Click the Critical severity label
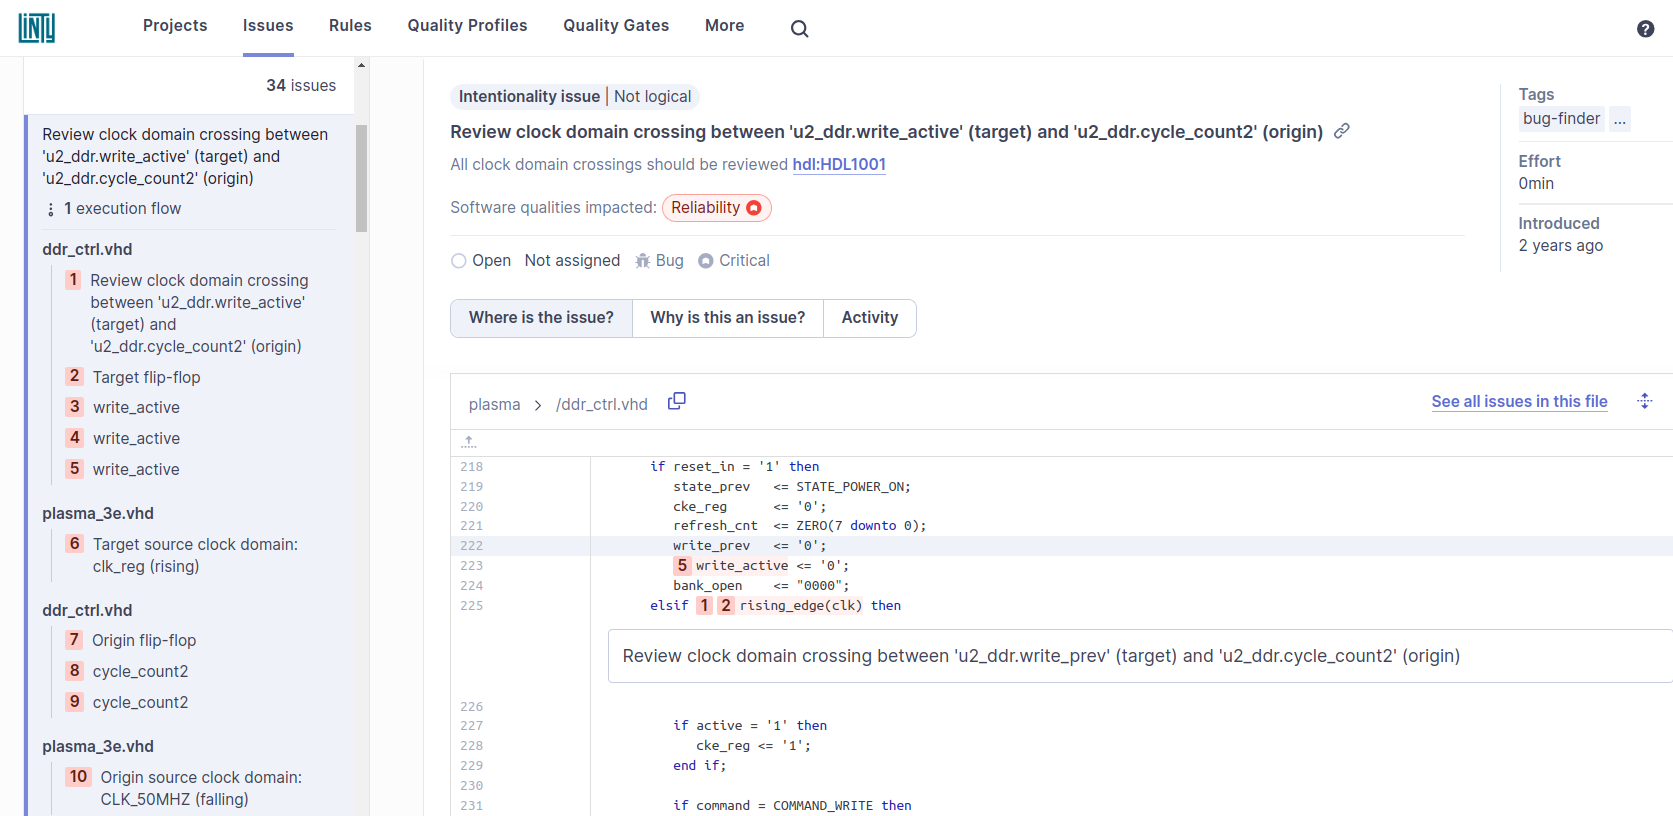The image size is (1673, 816). point(744,261)
